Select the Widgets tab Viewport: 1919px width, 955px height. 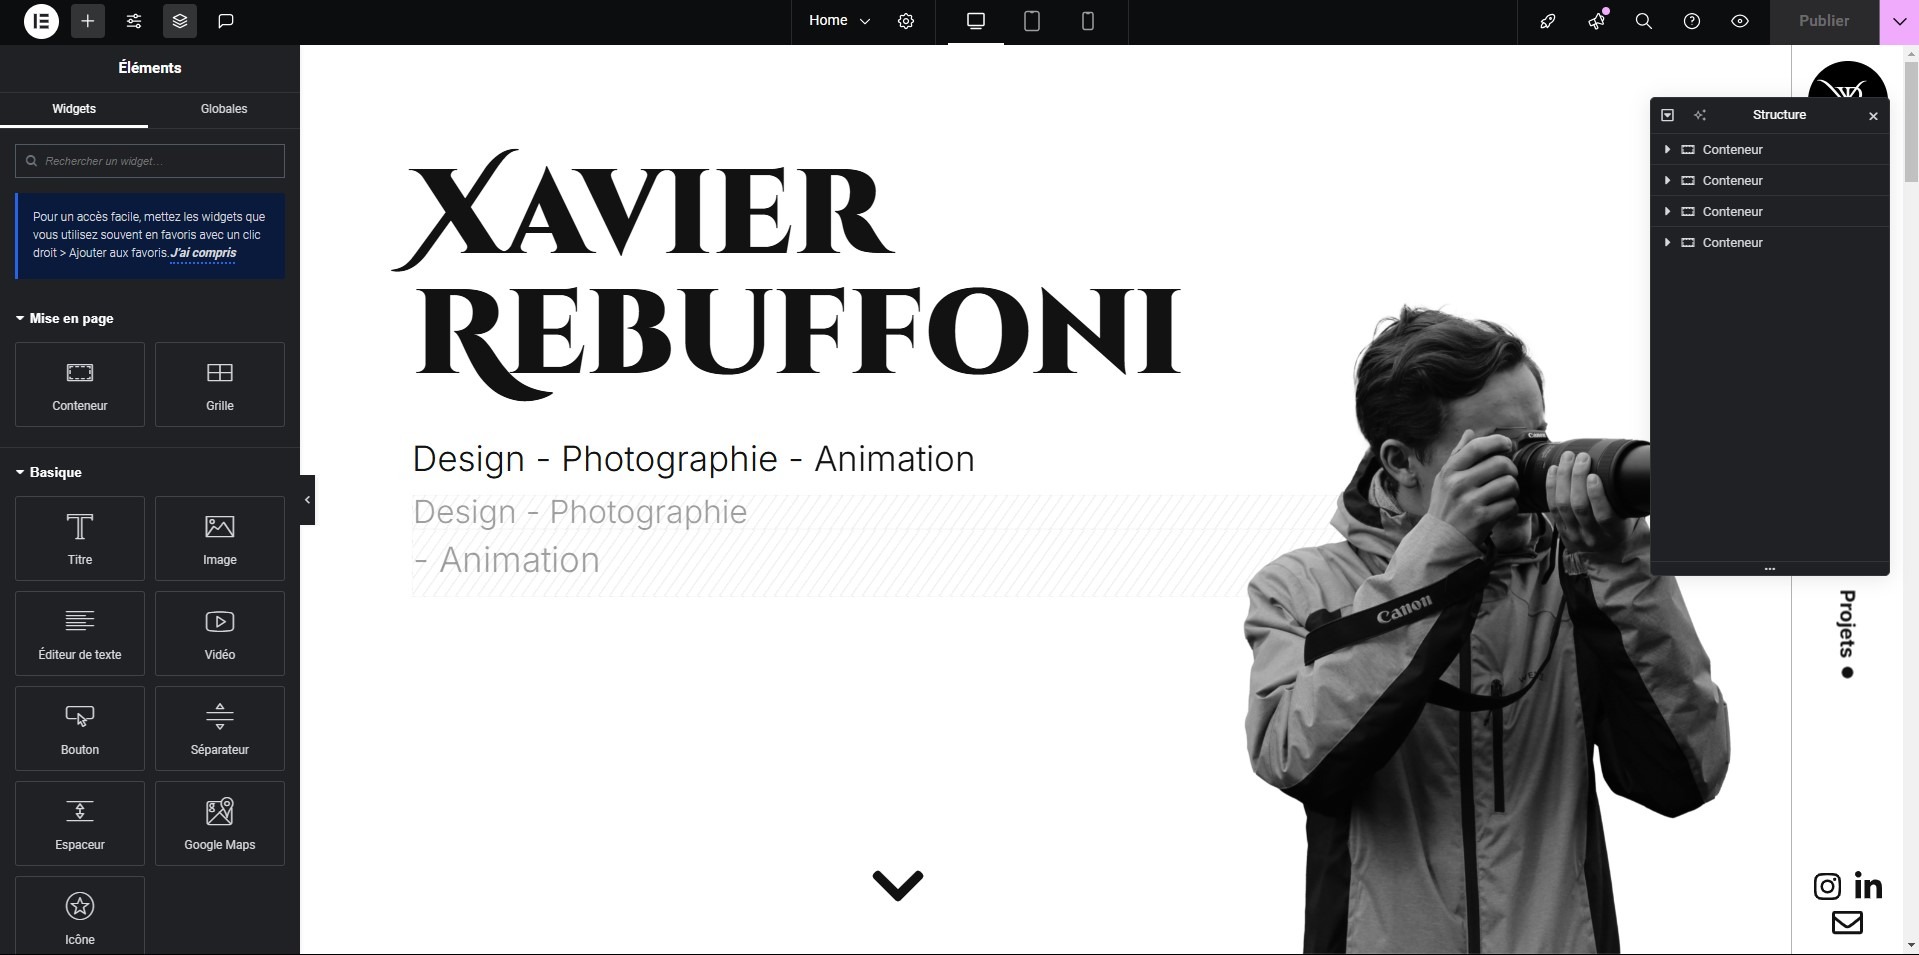point(74,109)
